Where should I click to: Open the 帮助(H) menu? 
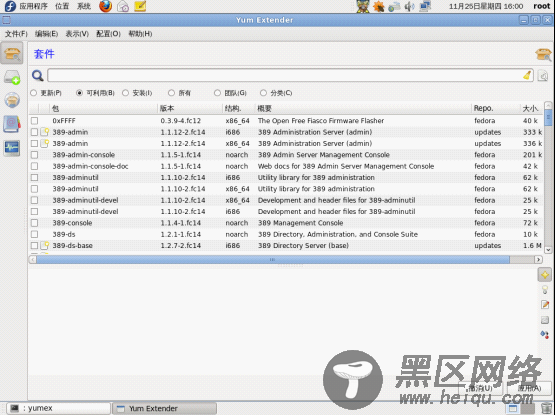tap(140, 34)
